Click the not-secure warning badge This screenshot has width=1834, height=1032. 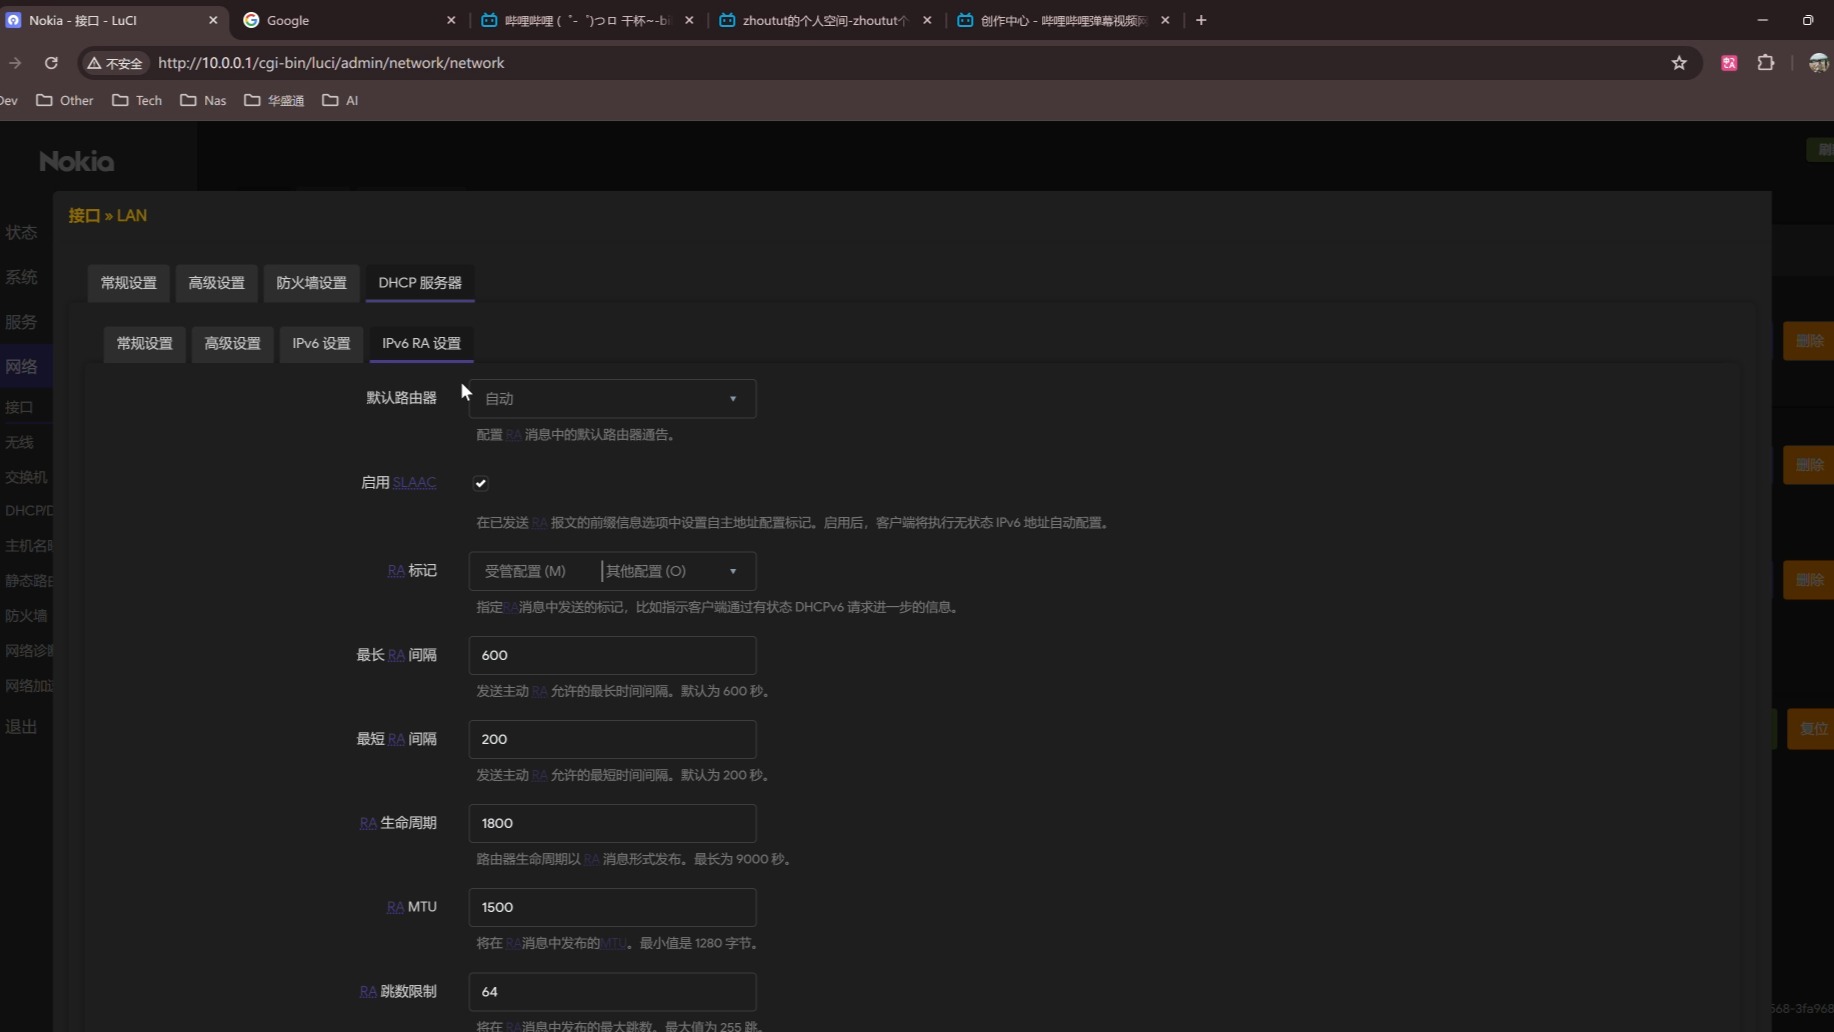pyautogui.click(x=116, y=63)
